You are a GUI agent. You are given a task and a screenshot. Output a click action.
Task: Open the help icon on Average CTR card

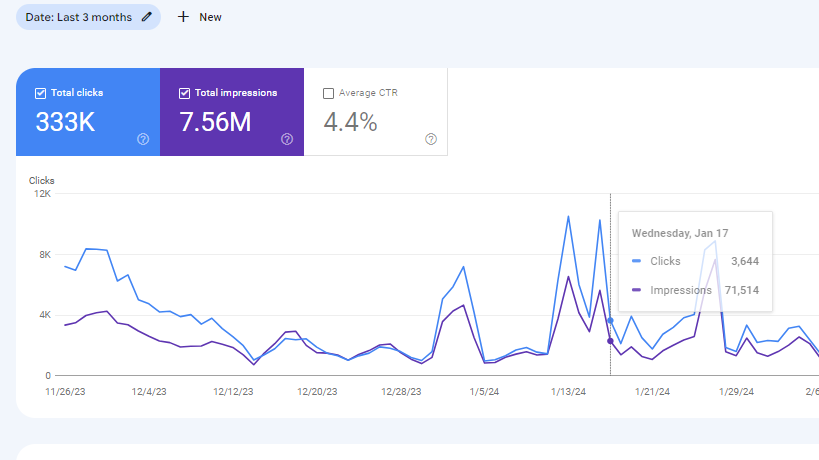coord(431,139)
